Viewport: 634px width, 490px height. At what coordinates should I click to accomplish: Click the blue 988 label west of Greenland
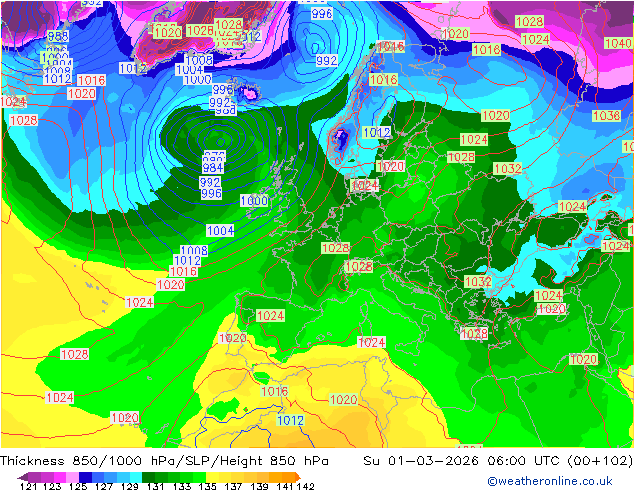(58, 36)
